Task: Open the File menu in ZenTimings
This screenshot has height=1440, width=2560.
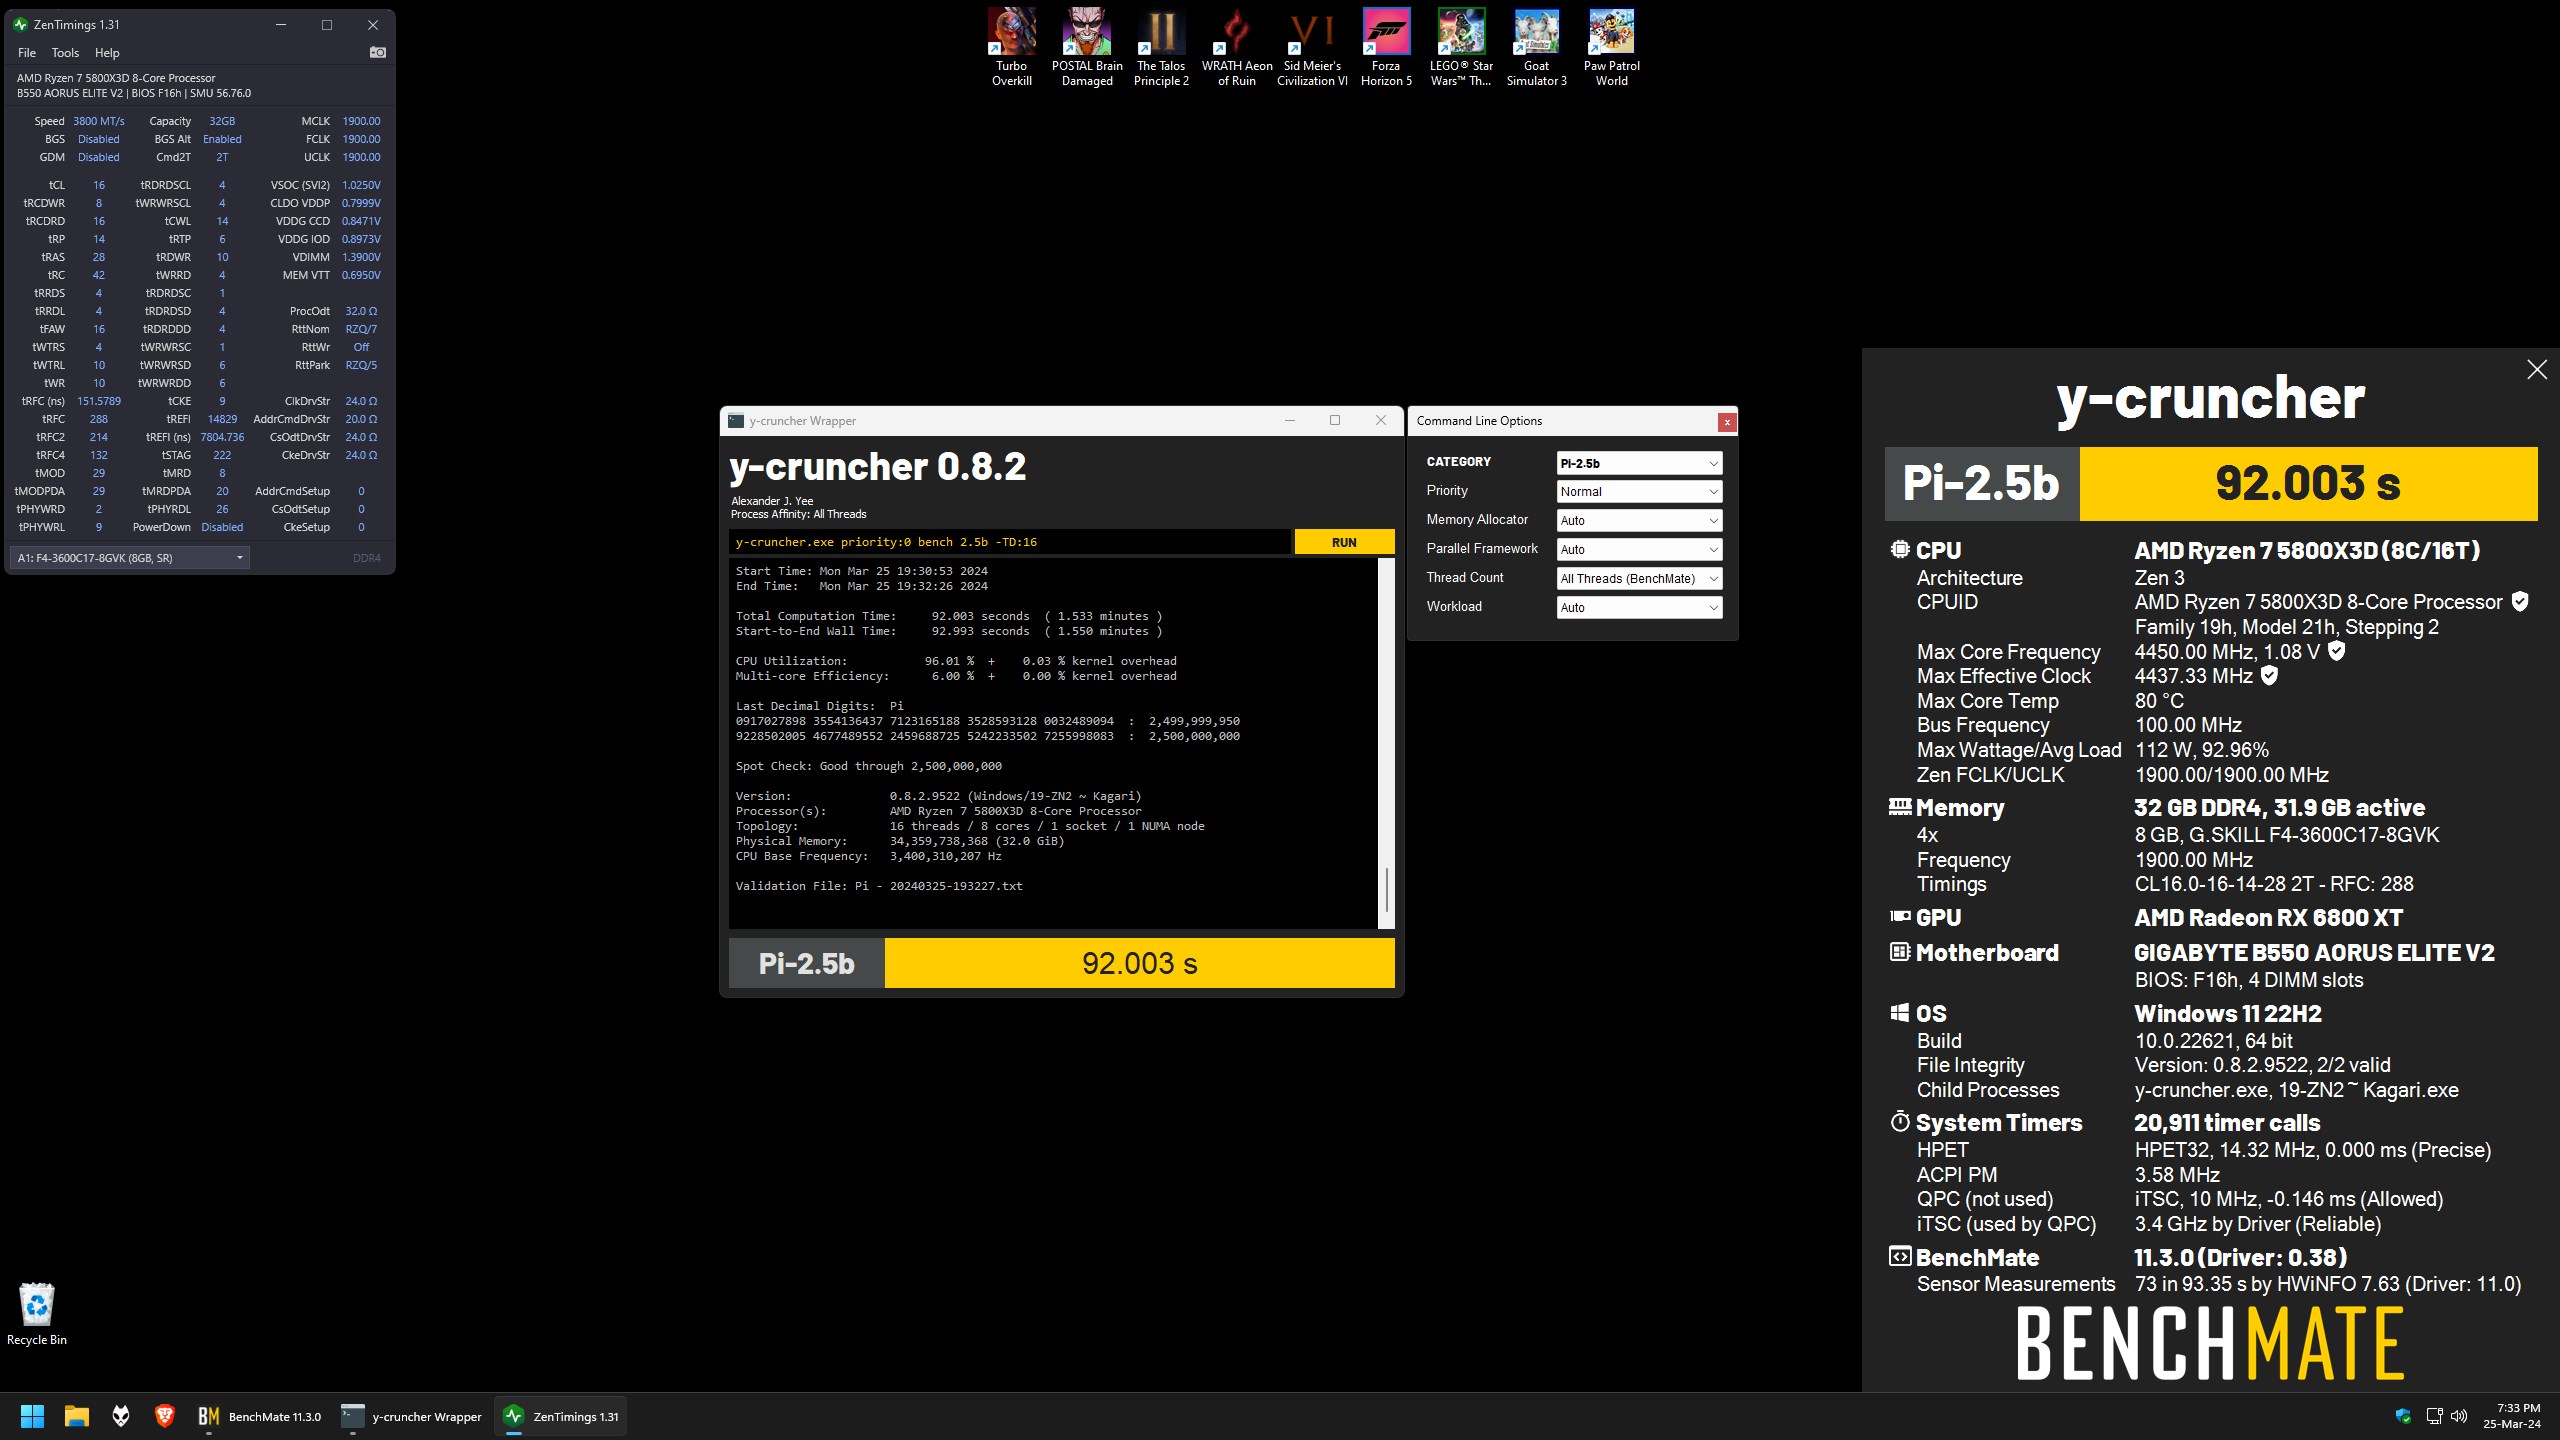Action: tap(27, 53)
